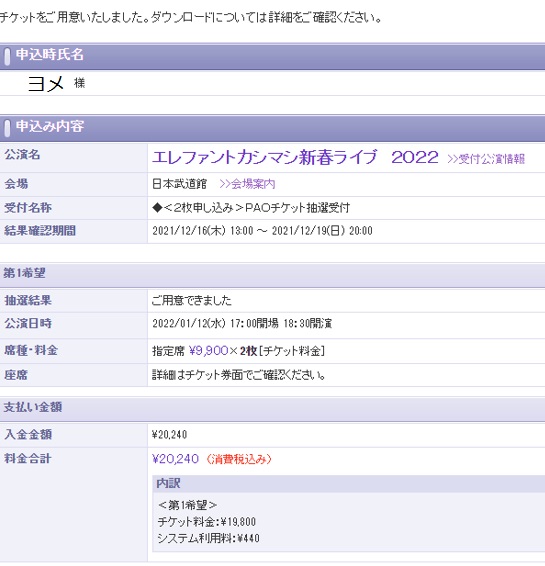This screenshot has width=545, height=566.
Task: Click the エレファントカシマシ新春ライブ 2022 title
Action: (295, 157)
